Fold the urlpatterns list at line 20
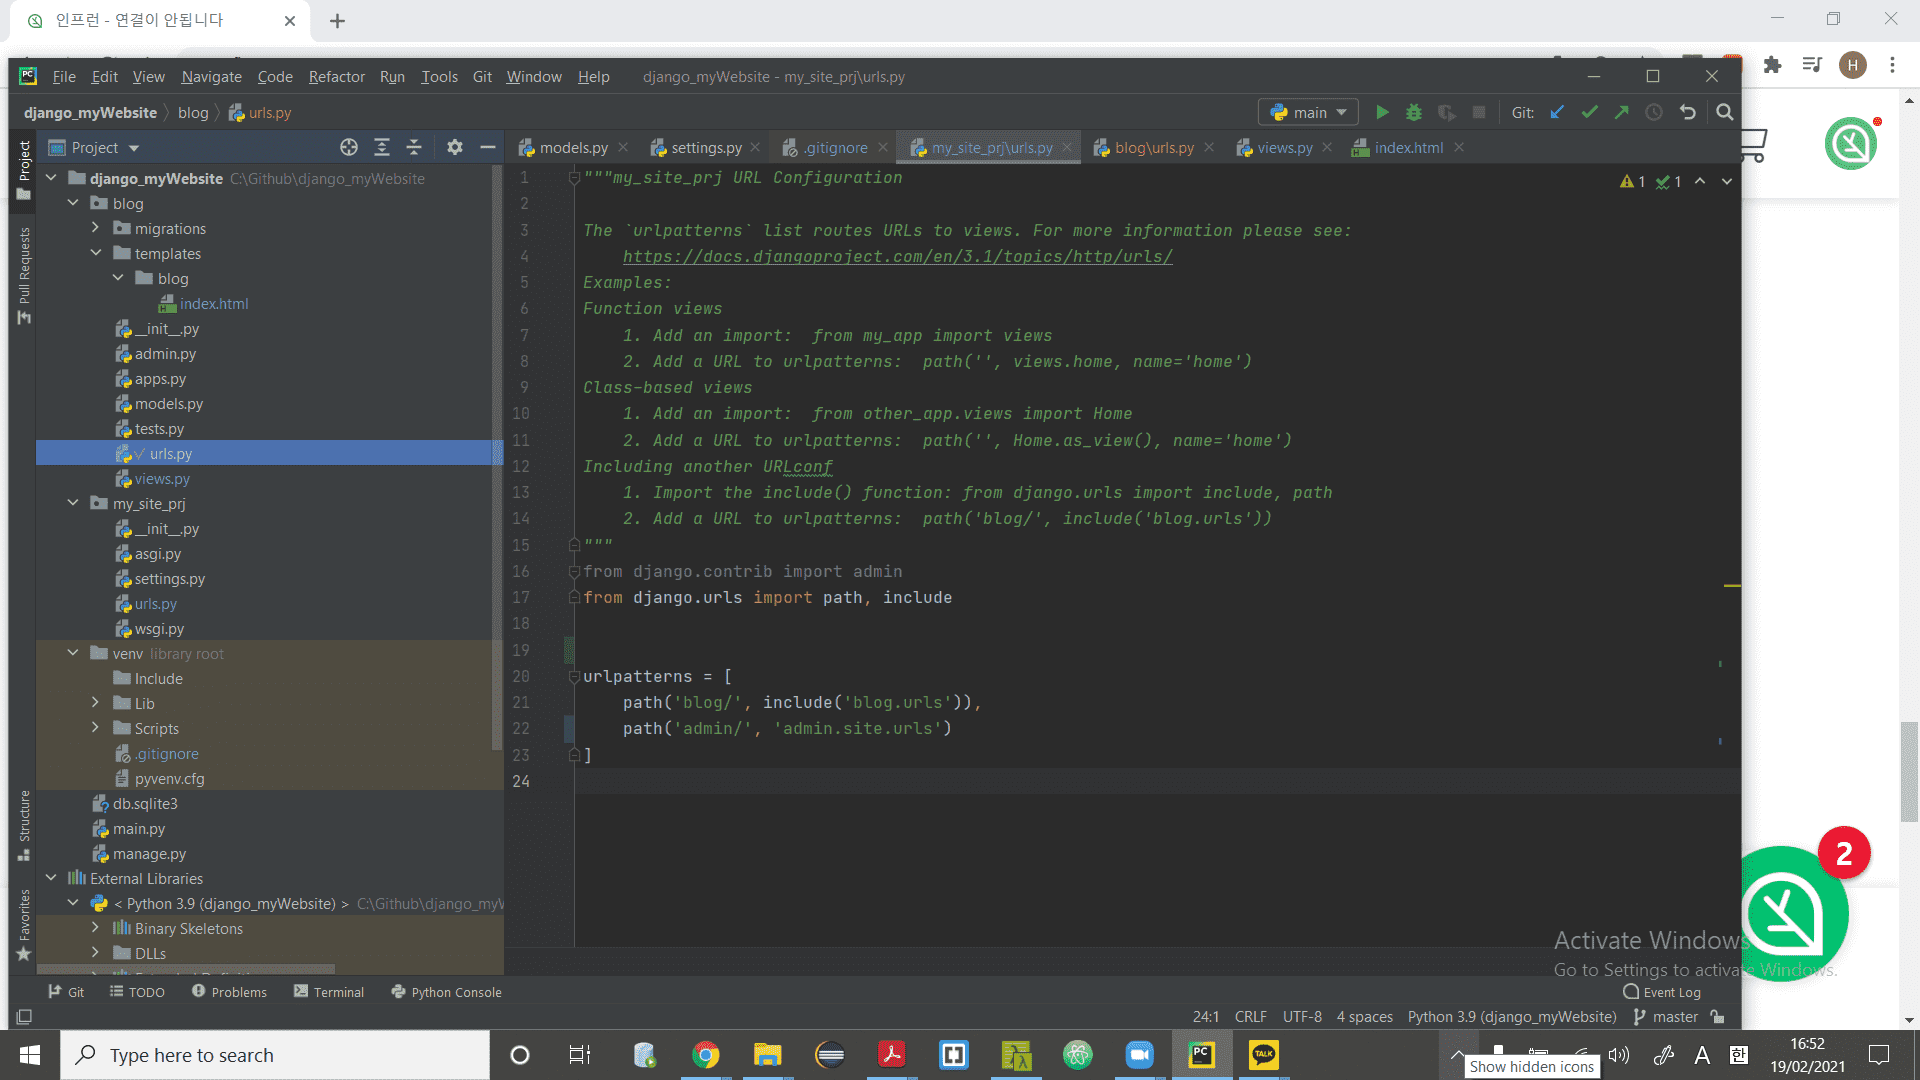Image resolution: width=1920 pixels, height=1080 pixels. (574, 677)
